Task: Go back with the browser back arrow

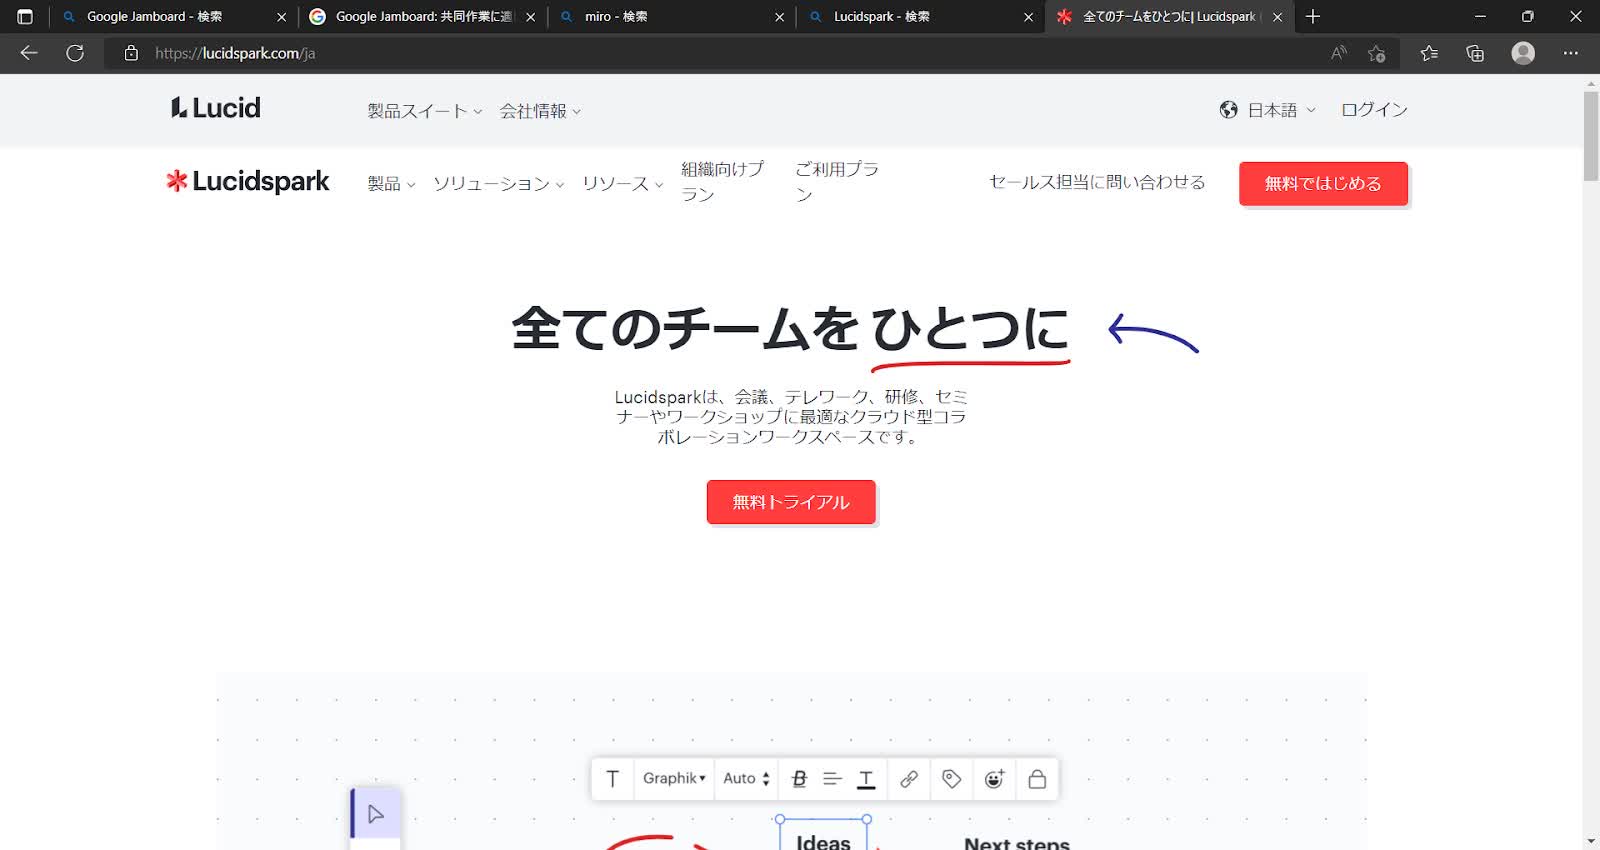Action: pos(29,53)
